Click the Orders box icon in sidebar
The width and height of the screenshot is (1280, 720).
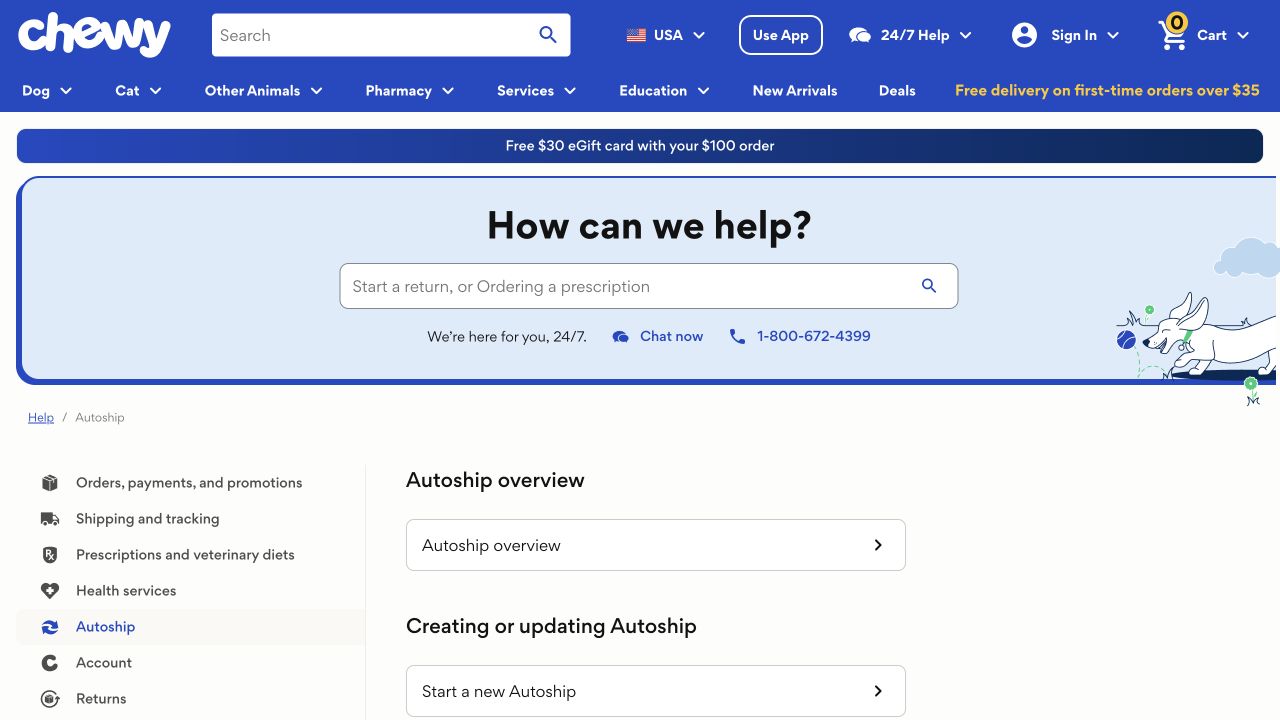50,483
